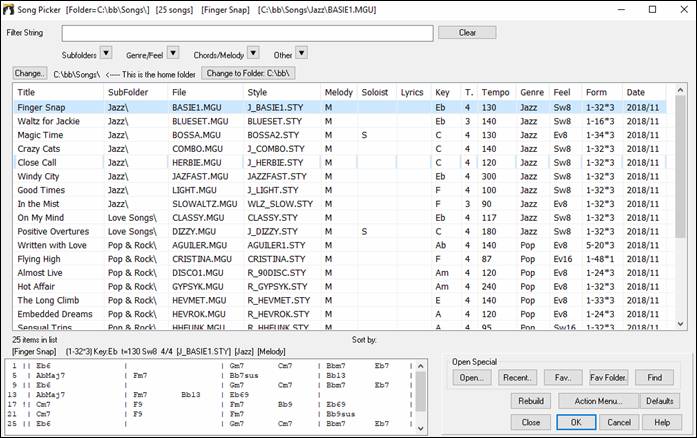The width and height of the screenshot is (697, 438).
Task: Click into the Filter String text field
Action: coord(247,33)
